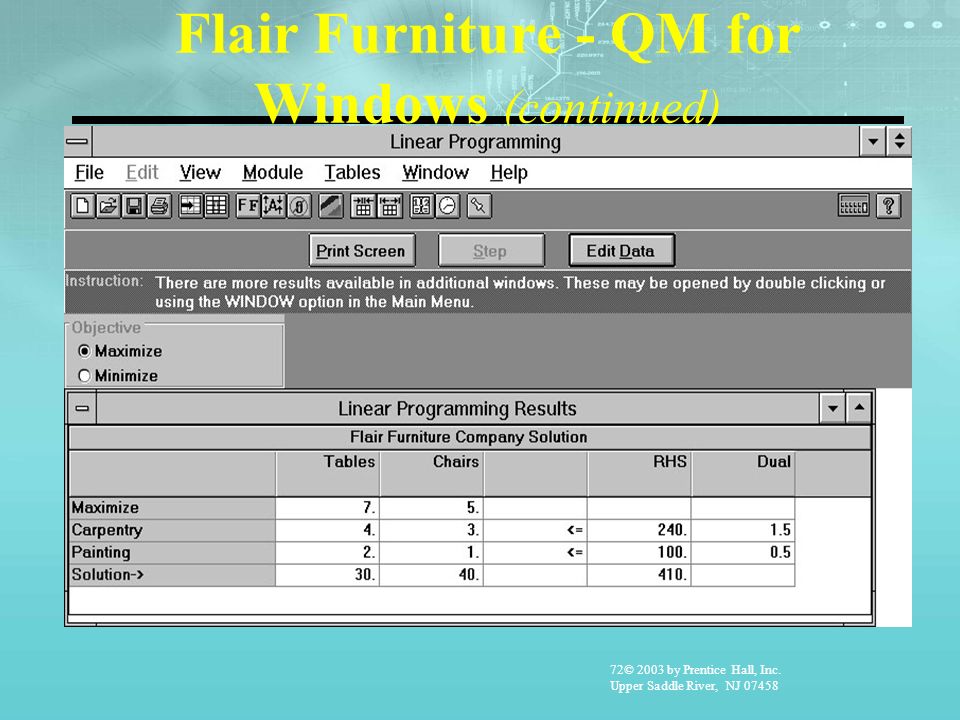Click the Painting RHS value 100.
The height and width of the screenshot is (720, 960).
[x=640, y=552]
